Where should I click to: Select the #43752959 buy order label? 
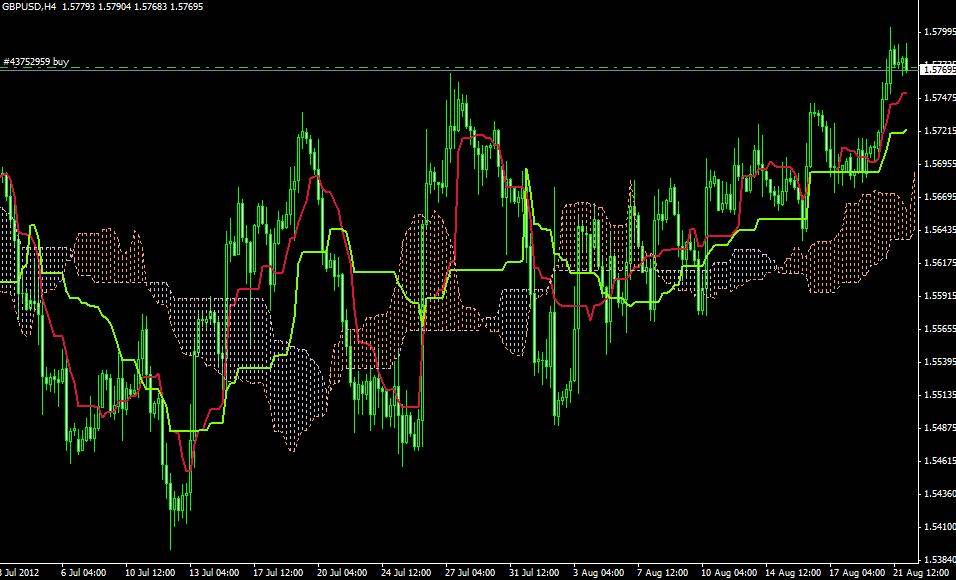(x=36, y=62)
